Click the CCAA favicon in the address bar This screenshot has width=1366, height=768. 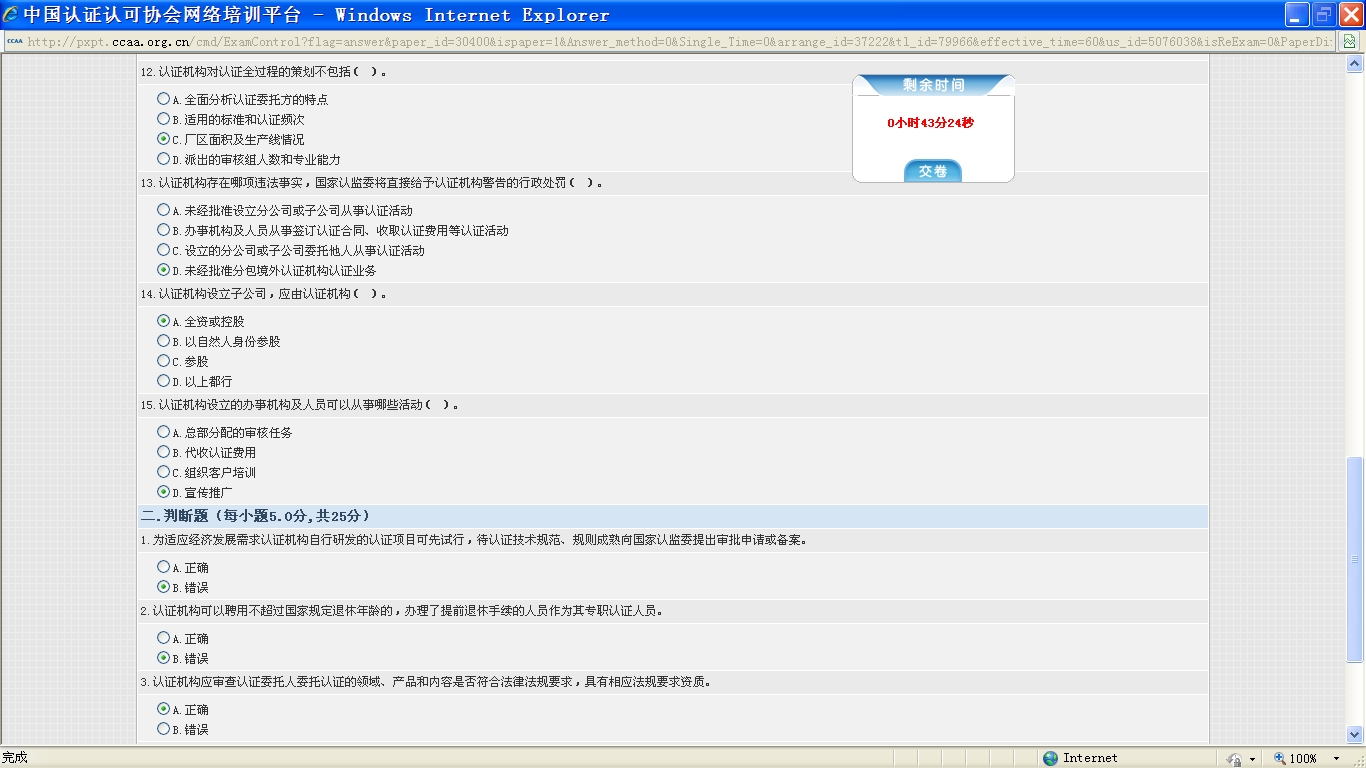coord(14,42)
